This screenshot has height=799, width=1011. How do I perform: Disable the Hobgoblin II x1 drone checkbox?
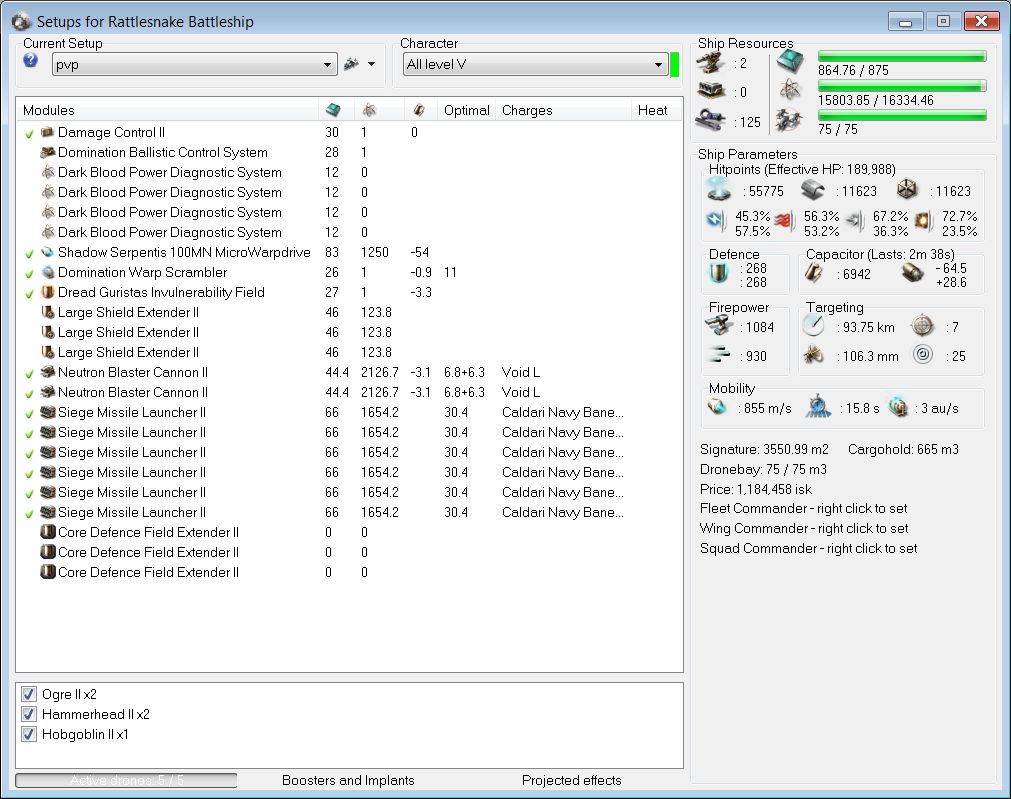pyautogui.click(x=28, y=734)
